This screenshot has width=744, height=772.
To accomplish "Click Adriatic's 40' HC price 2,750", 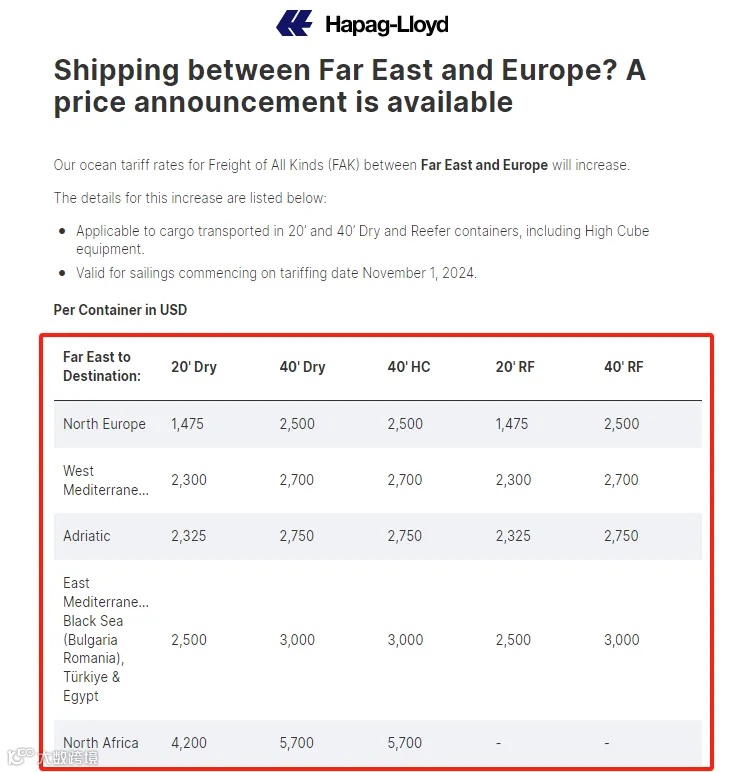I will coord(405,536).
